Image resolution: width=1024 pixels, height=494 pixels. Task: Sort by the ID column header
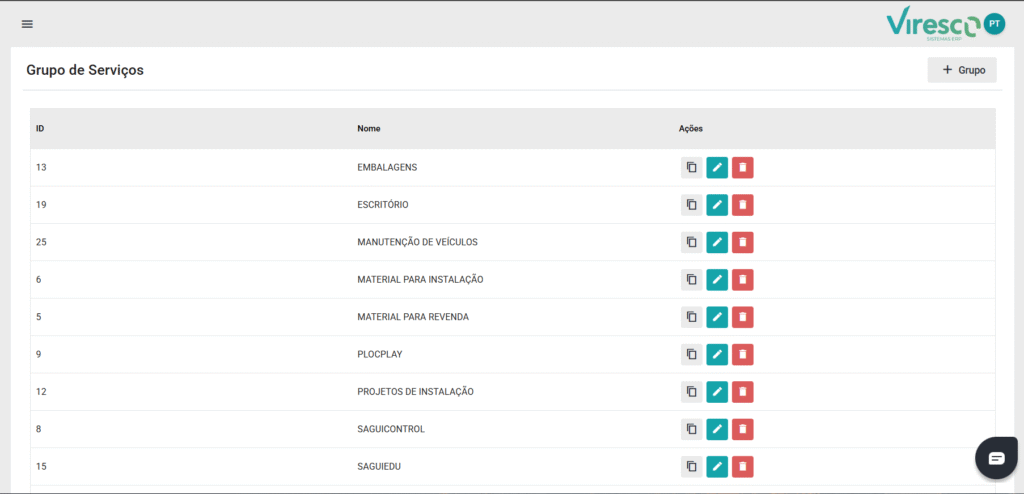pyautogui.click(x=40, y=129)
